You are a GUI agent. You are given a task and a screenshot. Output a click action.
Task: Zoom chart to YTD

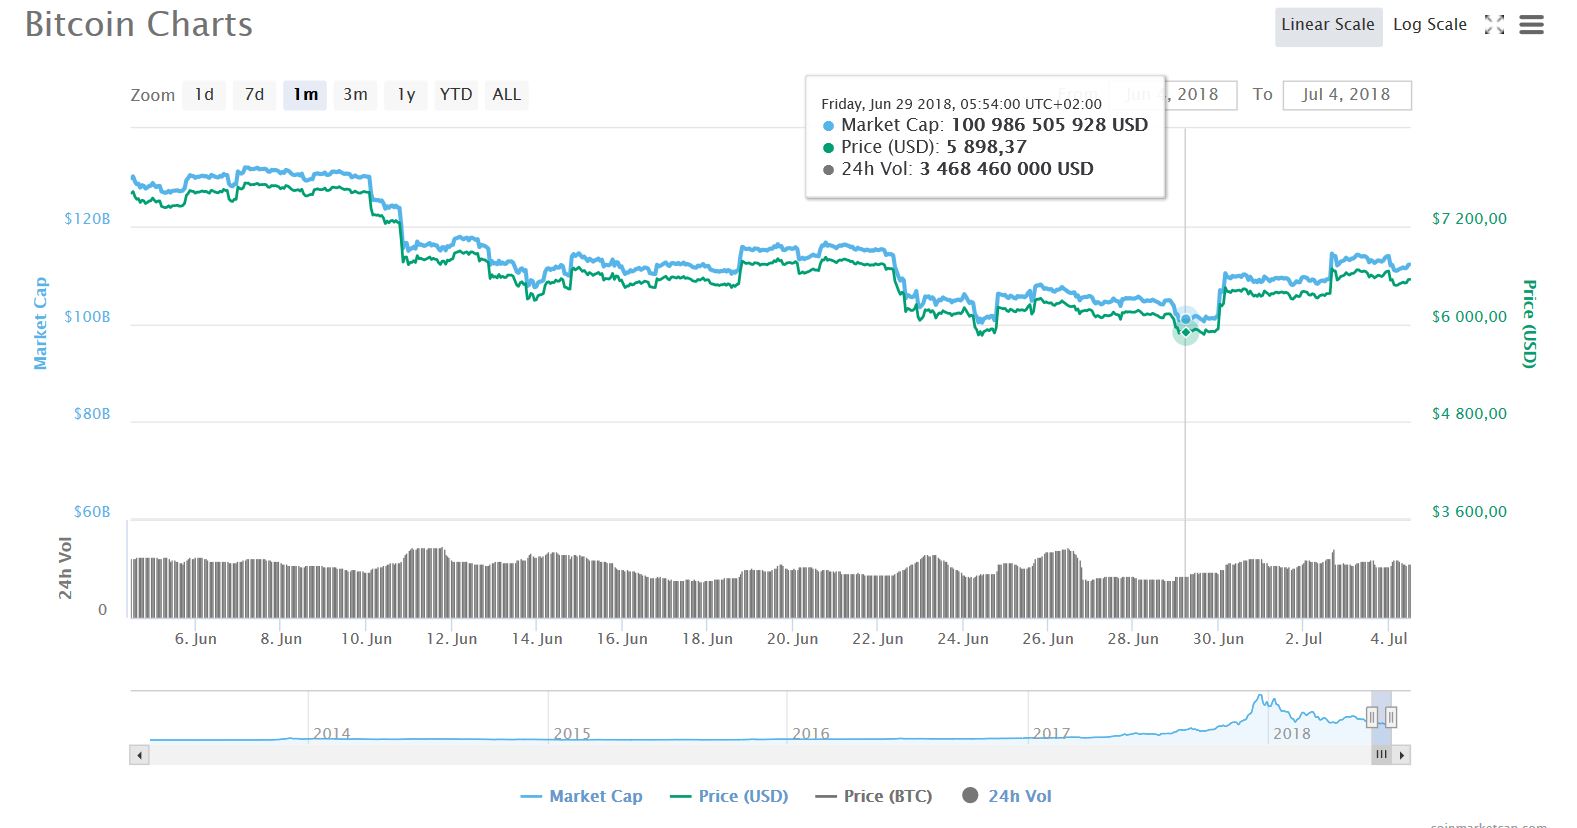click(456, 95)
